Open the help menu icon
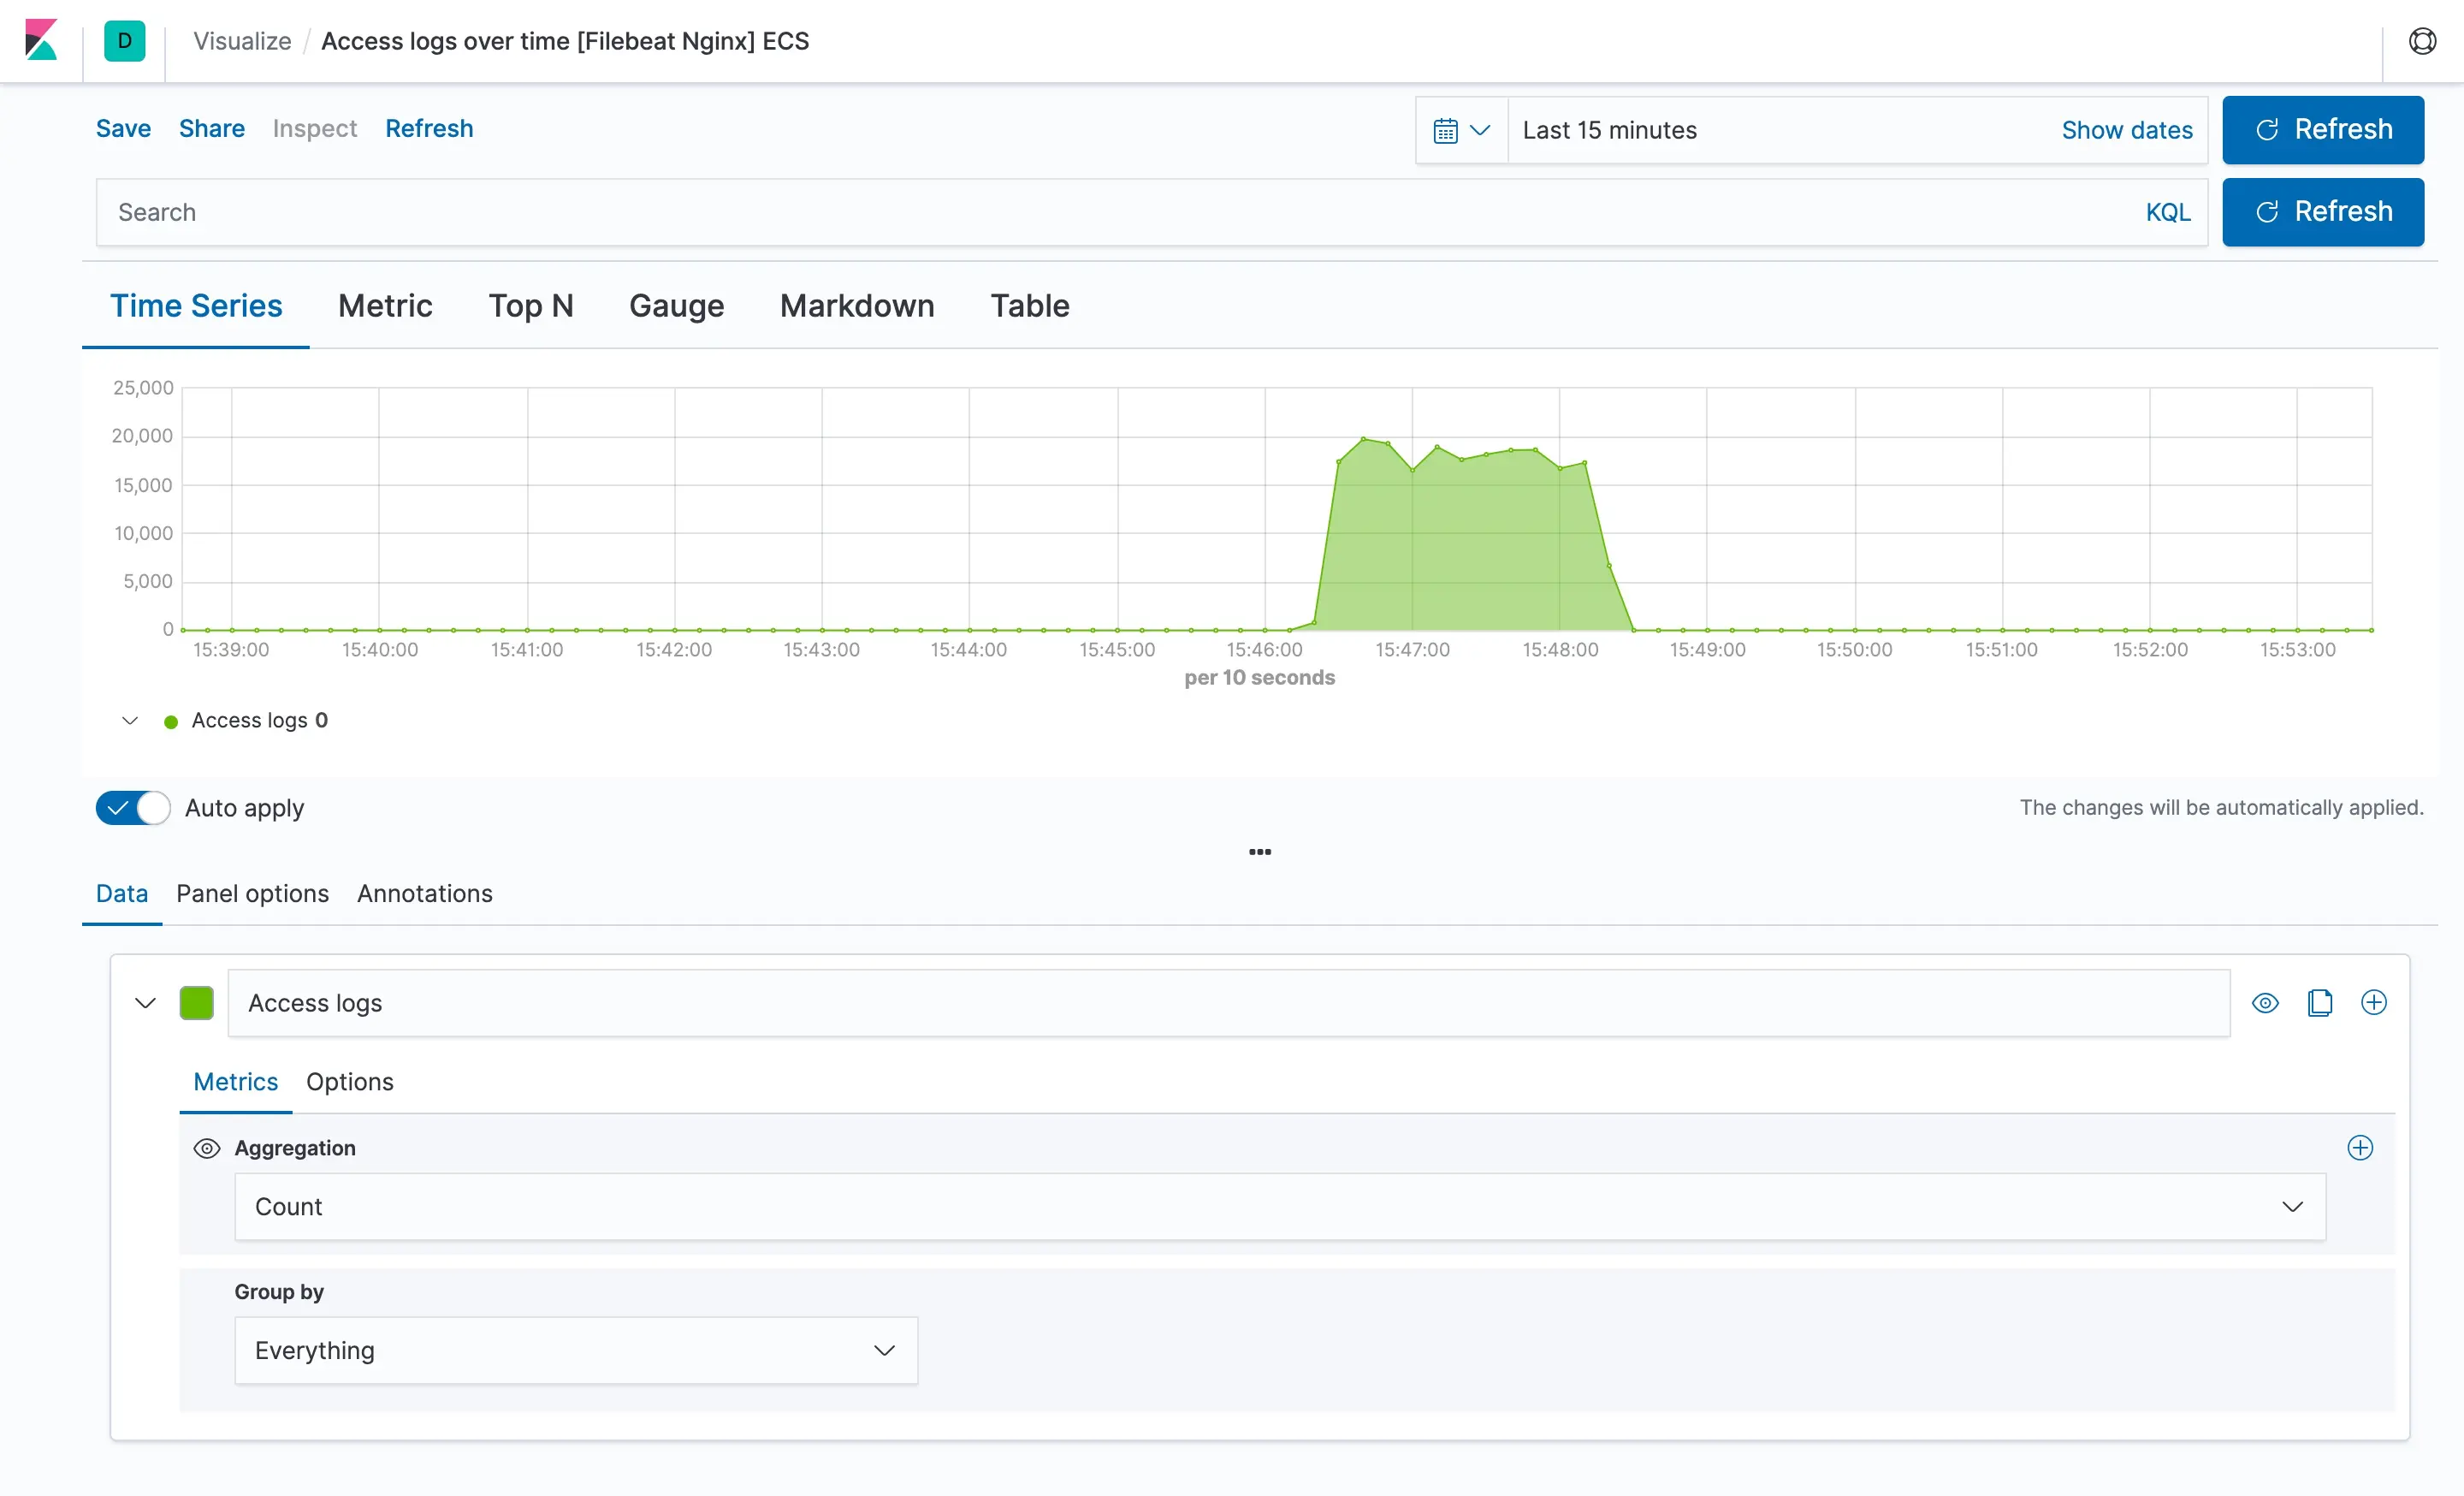 pos(2421,41)
